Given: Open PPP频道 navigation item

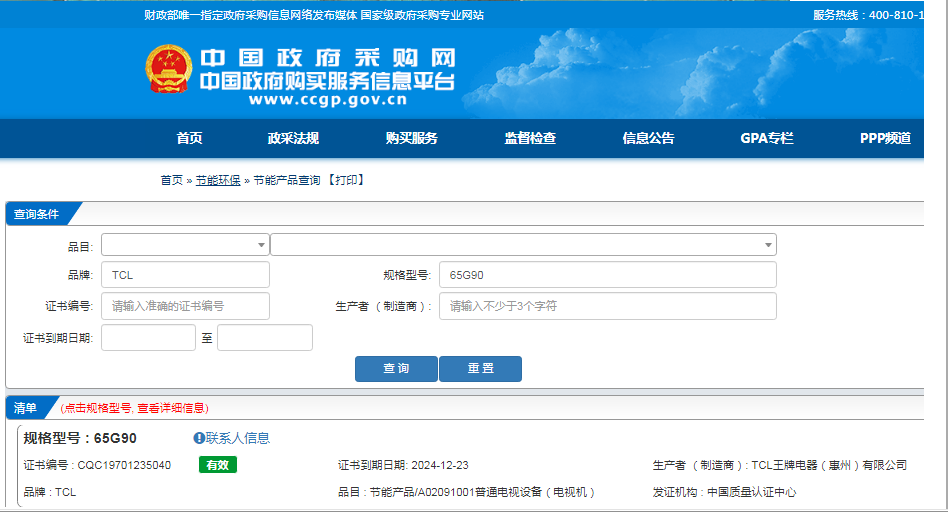Looking at the screenshot, I should 885,138.
